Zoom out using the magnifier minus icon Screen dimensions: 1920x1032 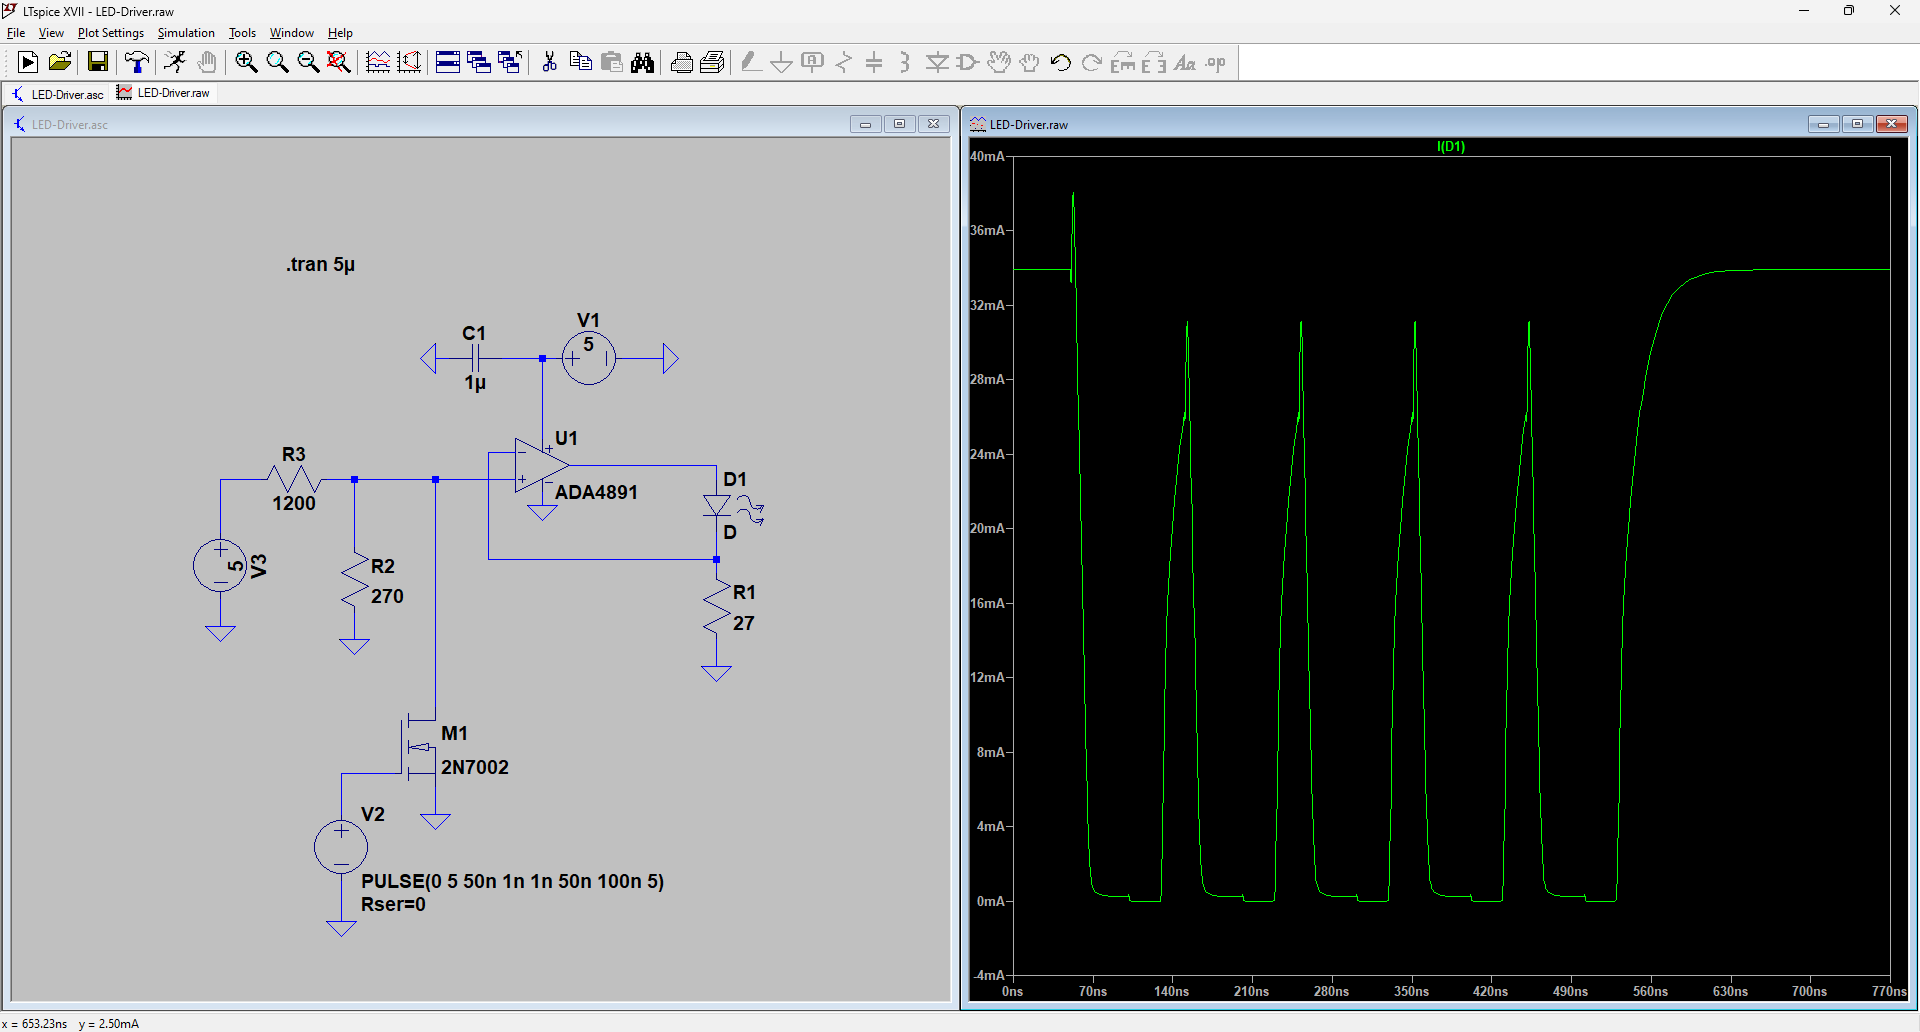[308, 62]
